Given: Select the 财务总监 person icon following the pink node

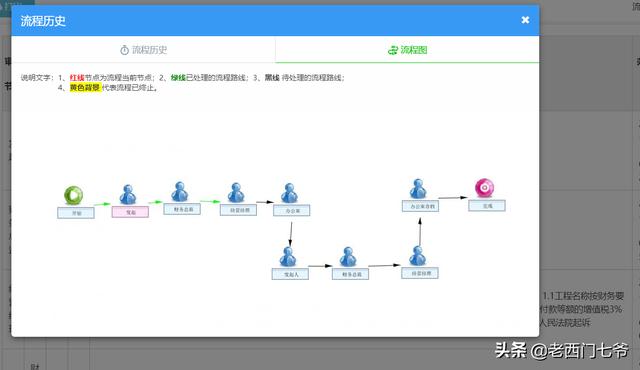Looking at the screenshot, I should 180,192.
